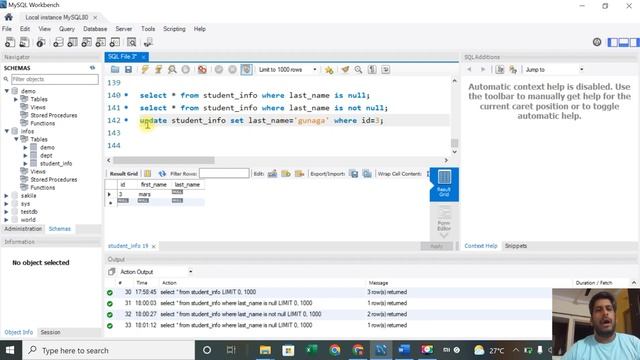Execute statement under cursor icon
This screenshot has width=640, height=360.
click(158, 70)
